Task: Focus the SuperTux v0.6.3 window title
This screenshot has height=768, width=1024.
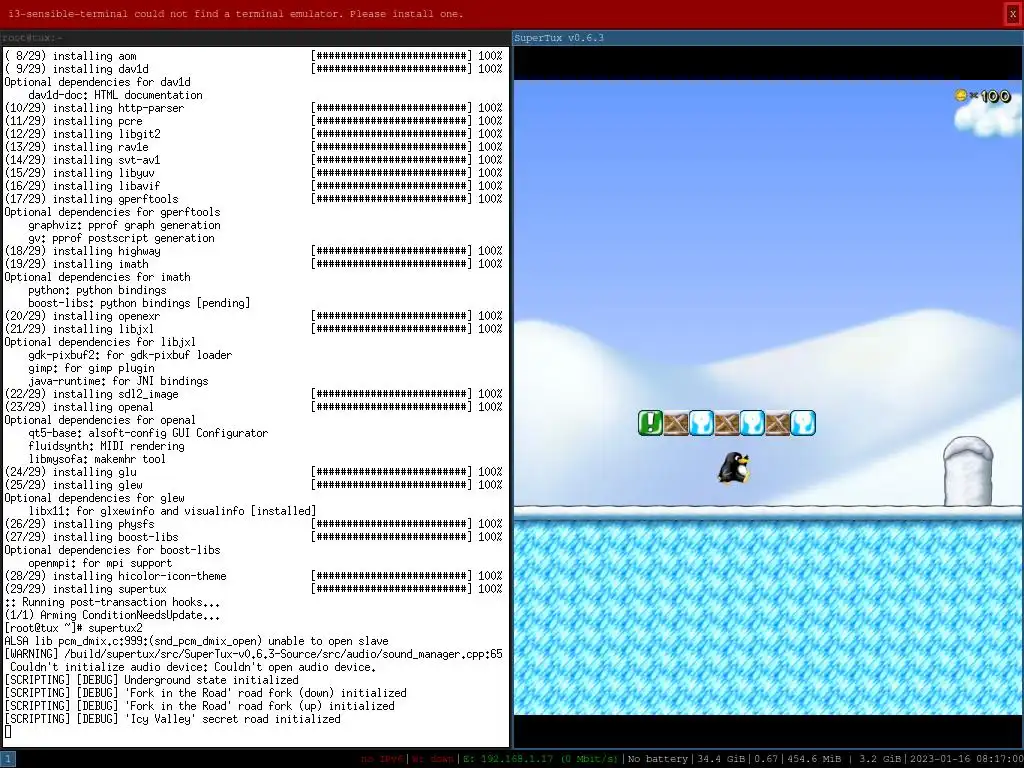Action: pos(768,38)
